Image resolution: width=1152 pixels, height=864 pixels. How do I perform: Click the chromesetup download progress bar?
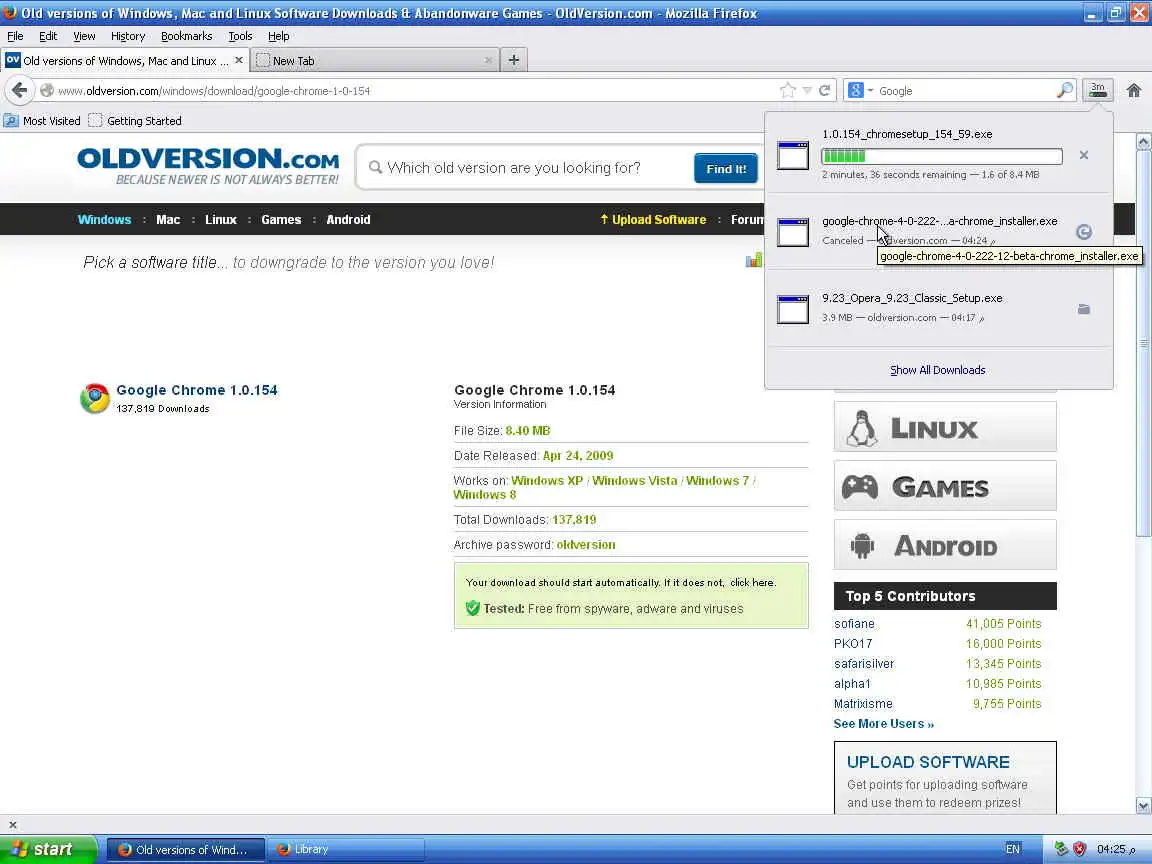pyautogui.click(x=942, y=156)
